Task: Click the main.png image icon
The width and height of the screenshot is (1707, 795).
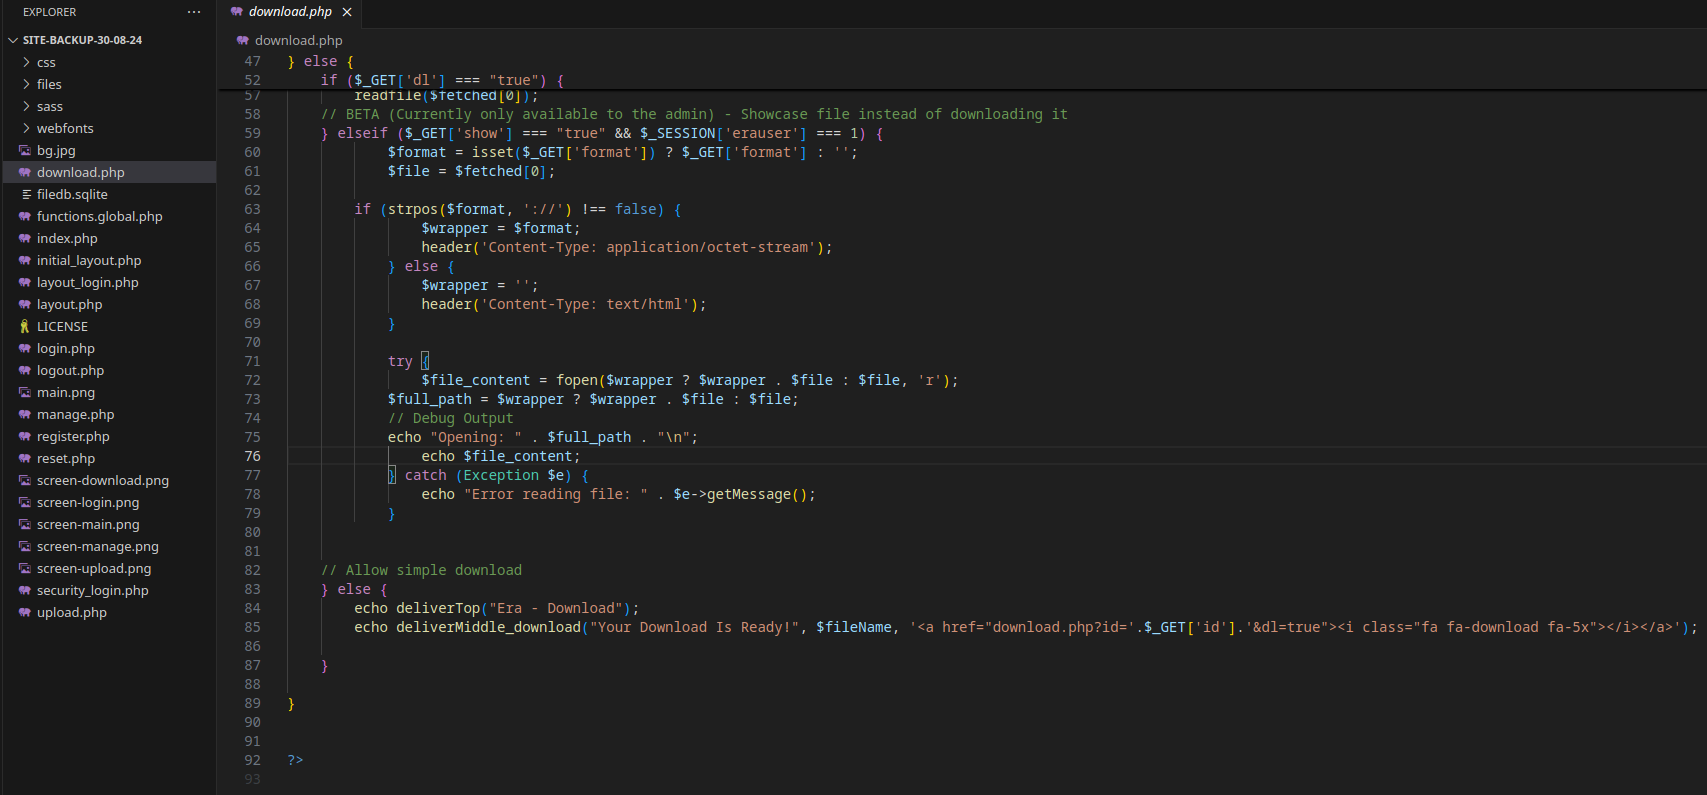Action: coord(25,392)
